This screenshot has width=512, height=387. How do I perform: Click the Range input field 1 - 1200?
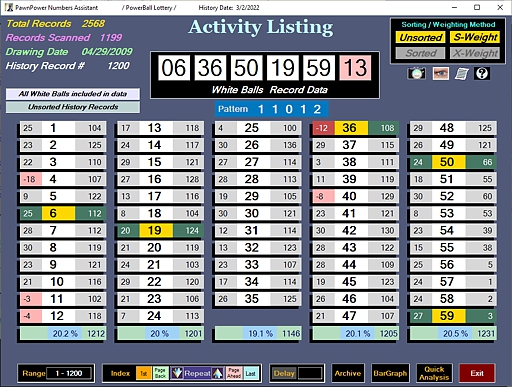pyautogui.click(x=69, y=373)
